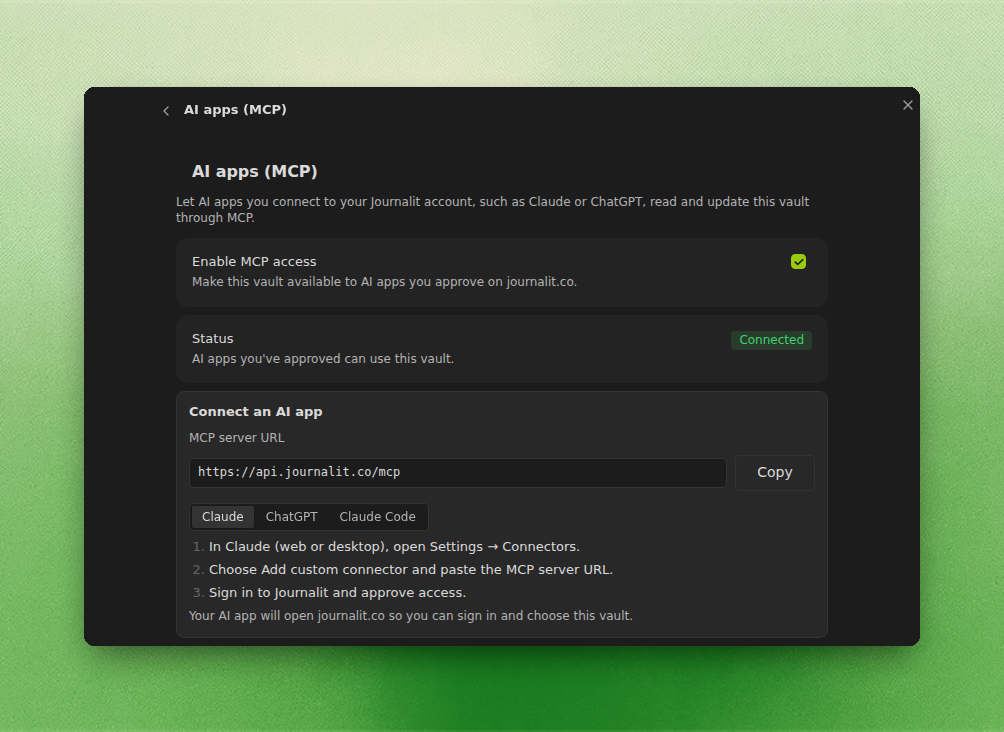1004x732 pixels.
Task: Copy the MCP server URL
Action: click(774, 473)
